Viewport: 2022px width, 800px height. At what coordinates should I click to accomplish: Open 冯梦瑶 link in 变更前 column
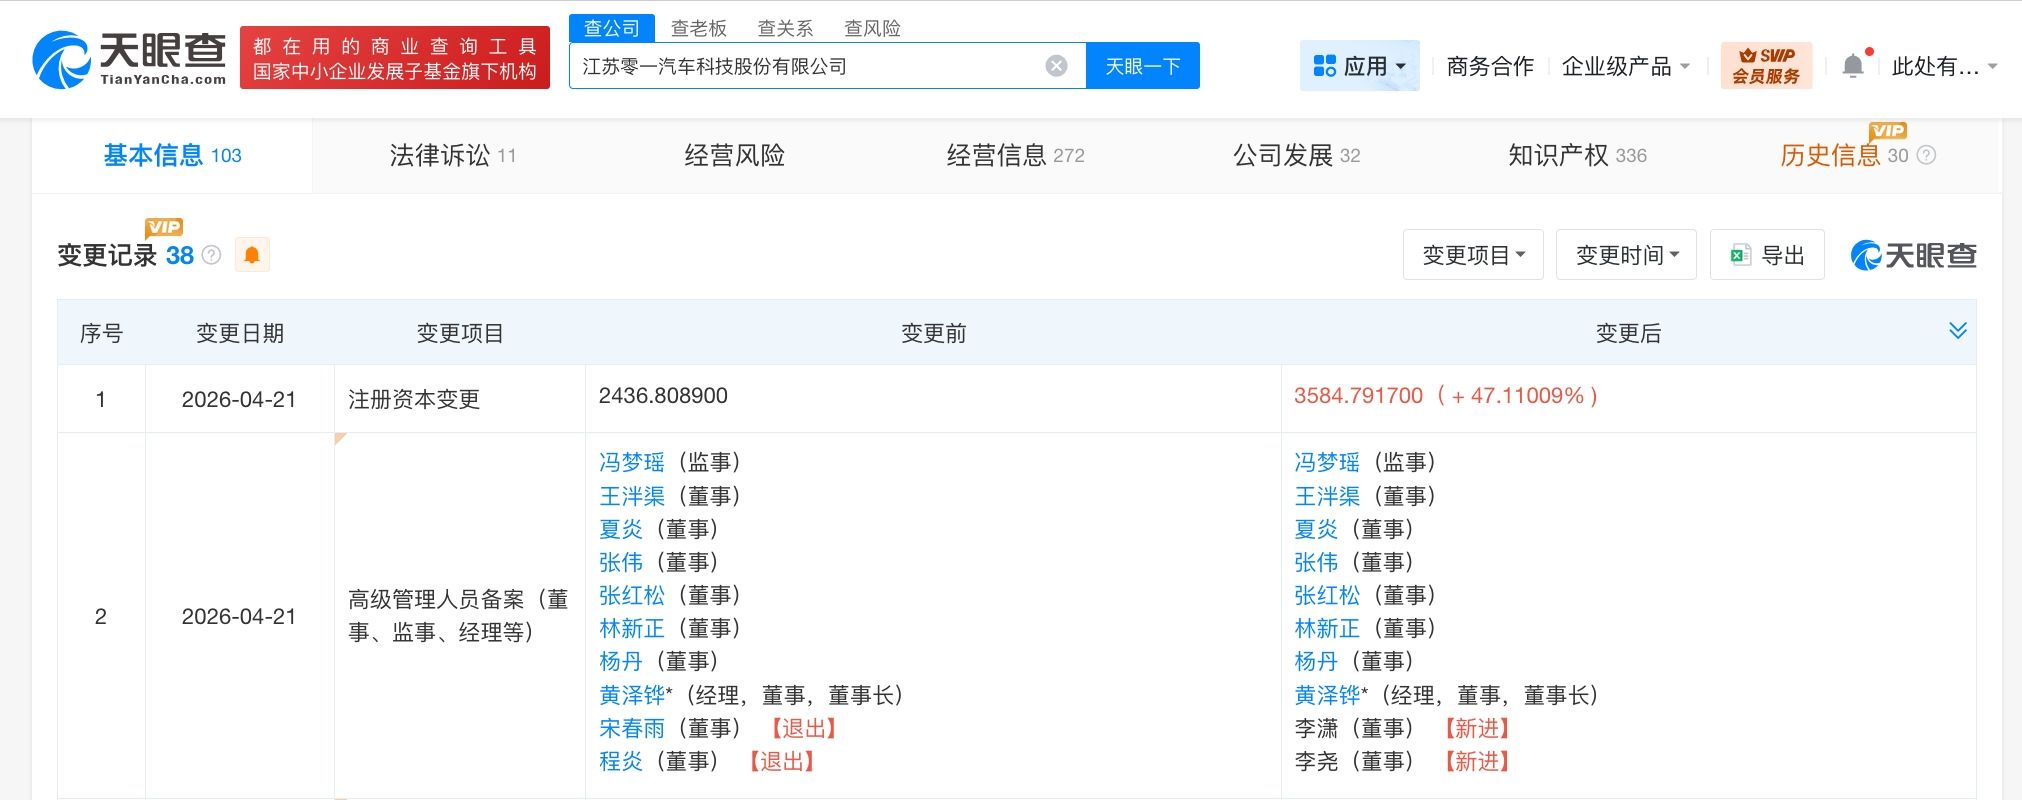click(x=631, y=462)
